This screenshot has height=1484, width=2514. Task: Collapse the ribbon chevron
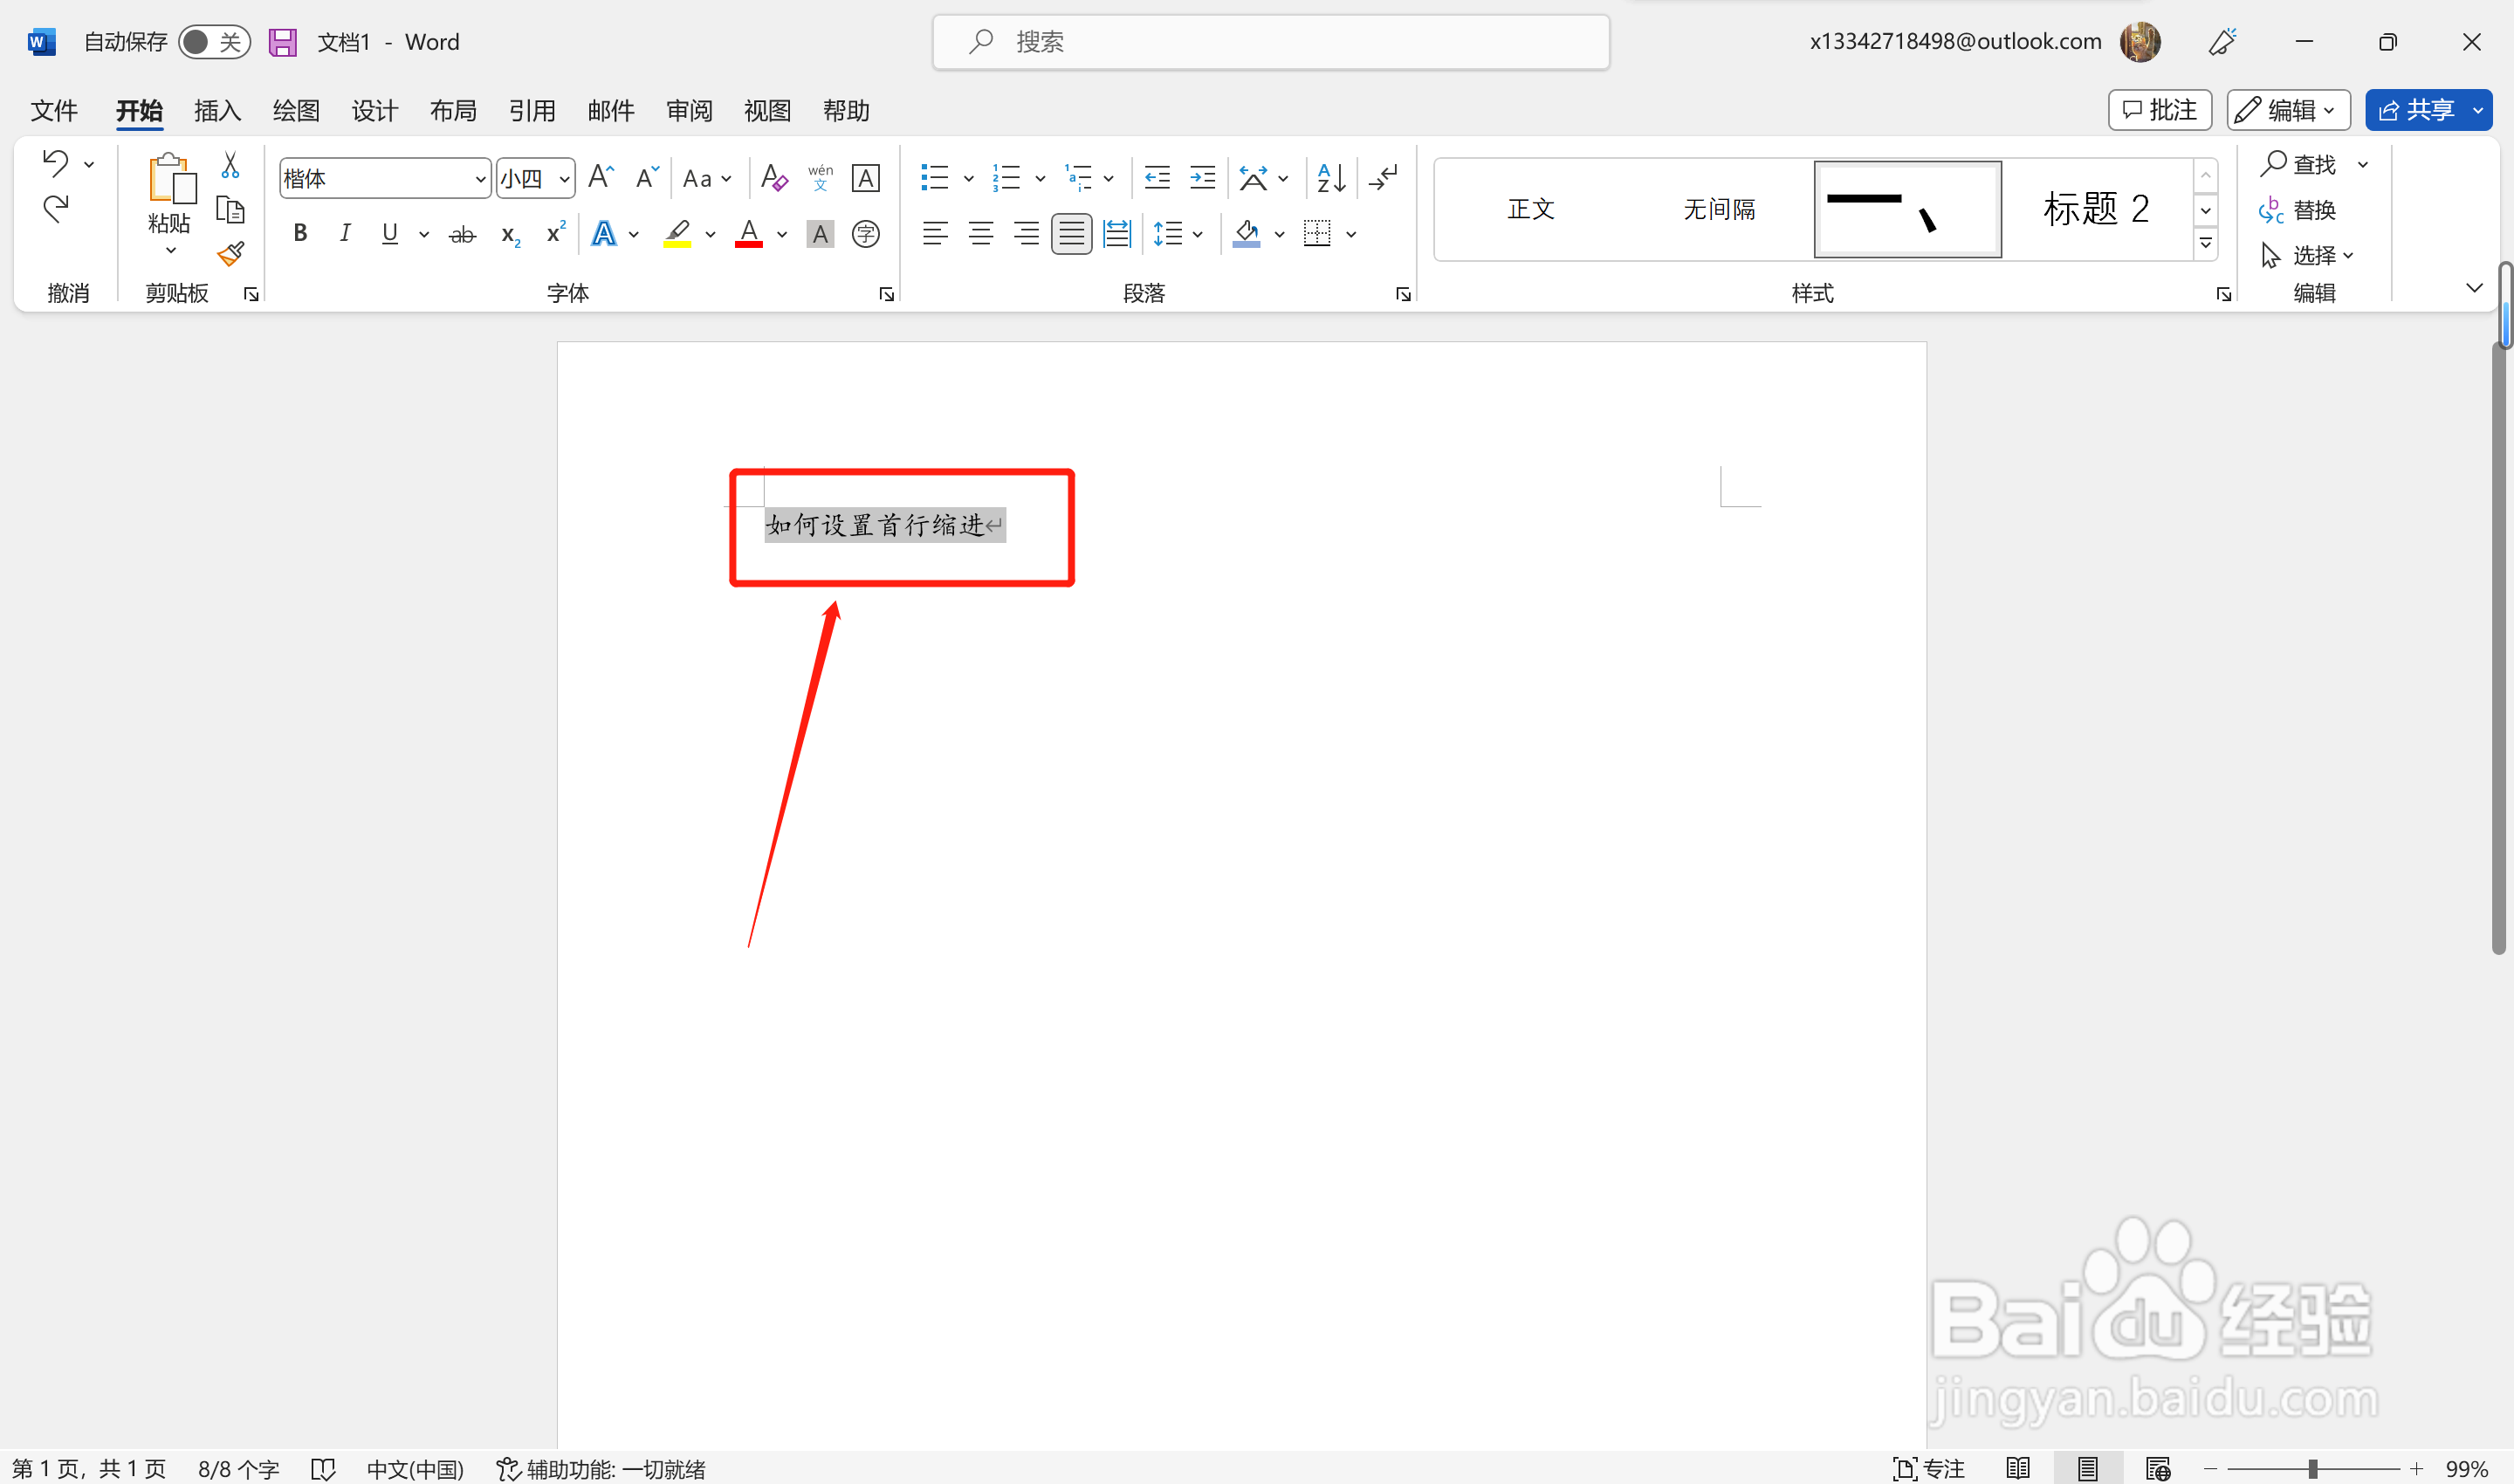click(2474, 288)
